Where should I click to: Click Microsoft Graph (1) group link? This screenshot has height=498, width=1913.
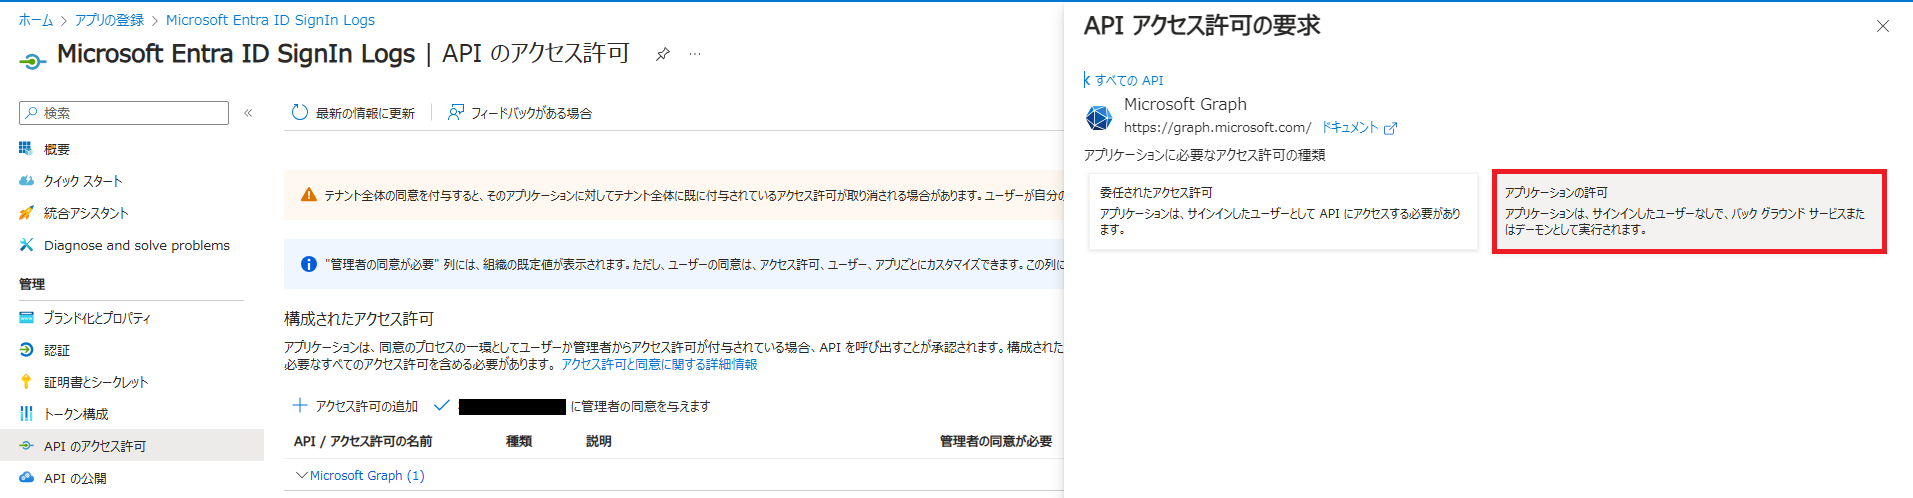(367, 475)
